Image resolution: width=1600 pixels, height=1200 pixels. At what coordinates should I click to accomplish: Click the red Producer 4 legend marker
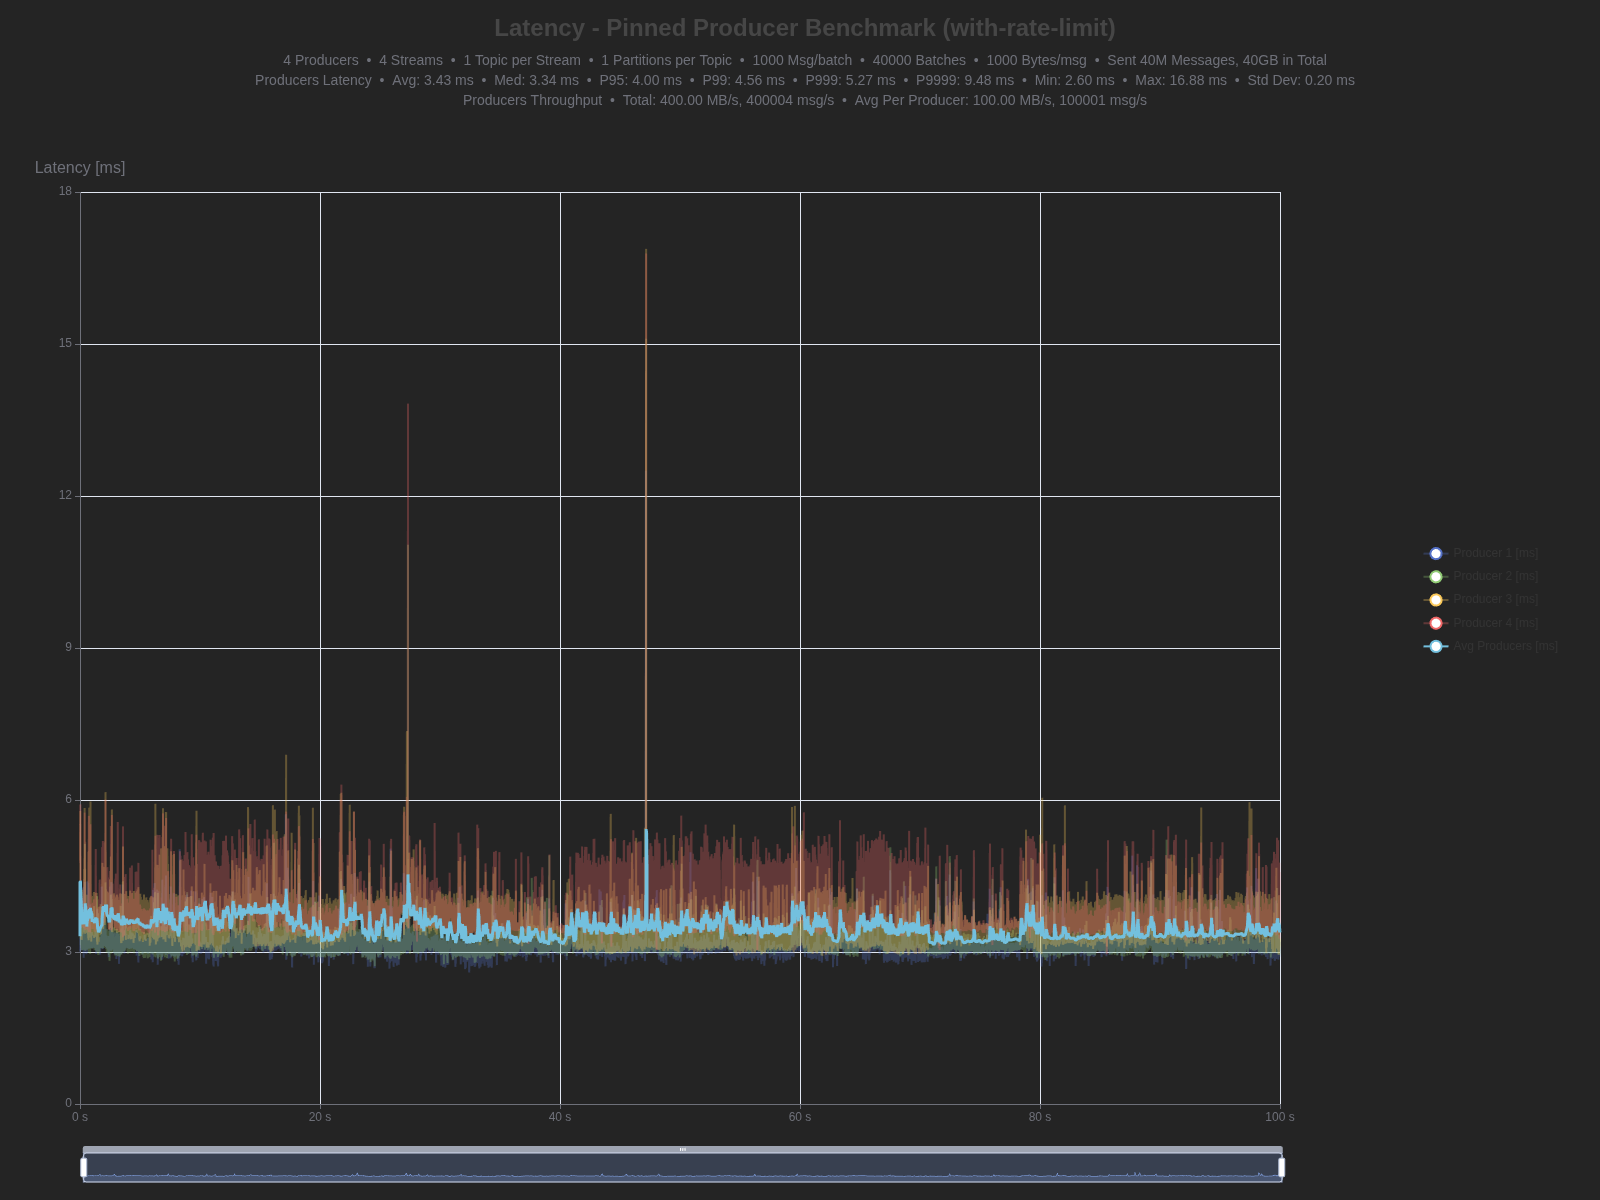coord(1436,623)
